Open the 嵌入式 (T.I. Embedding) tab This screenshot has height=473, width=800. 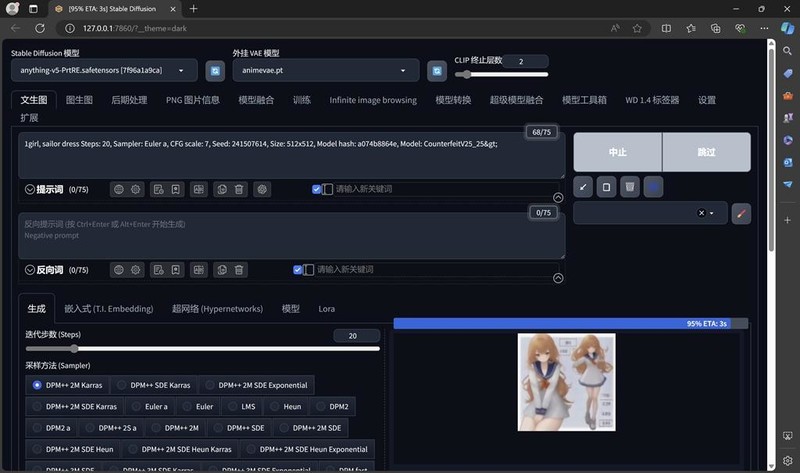(109, 309)
